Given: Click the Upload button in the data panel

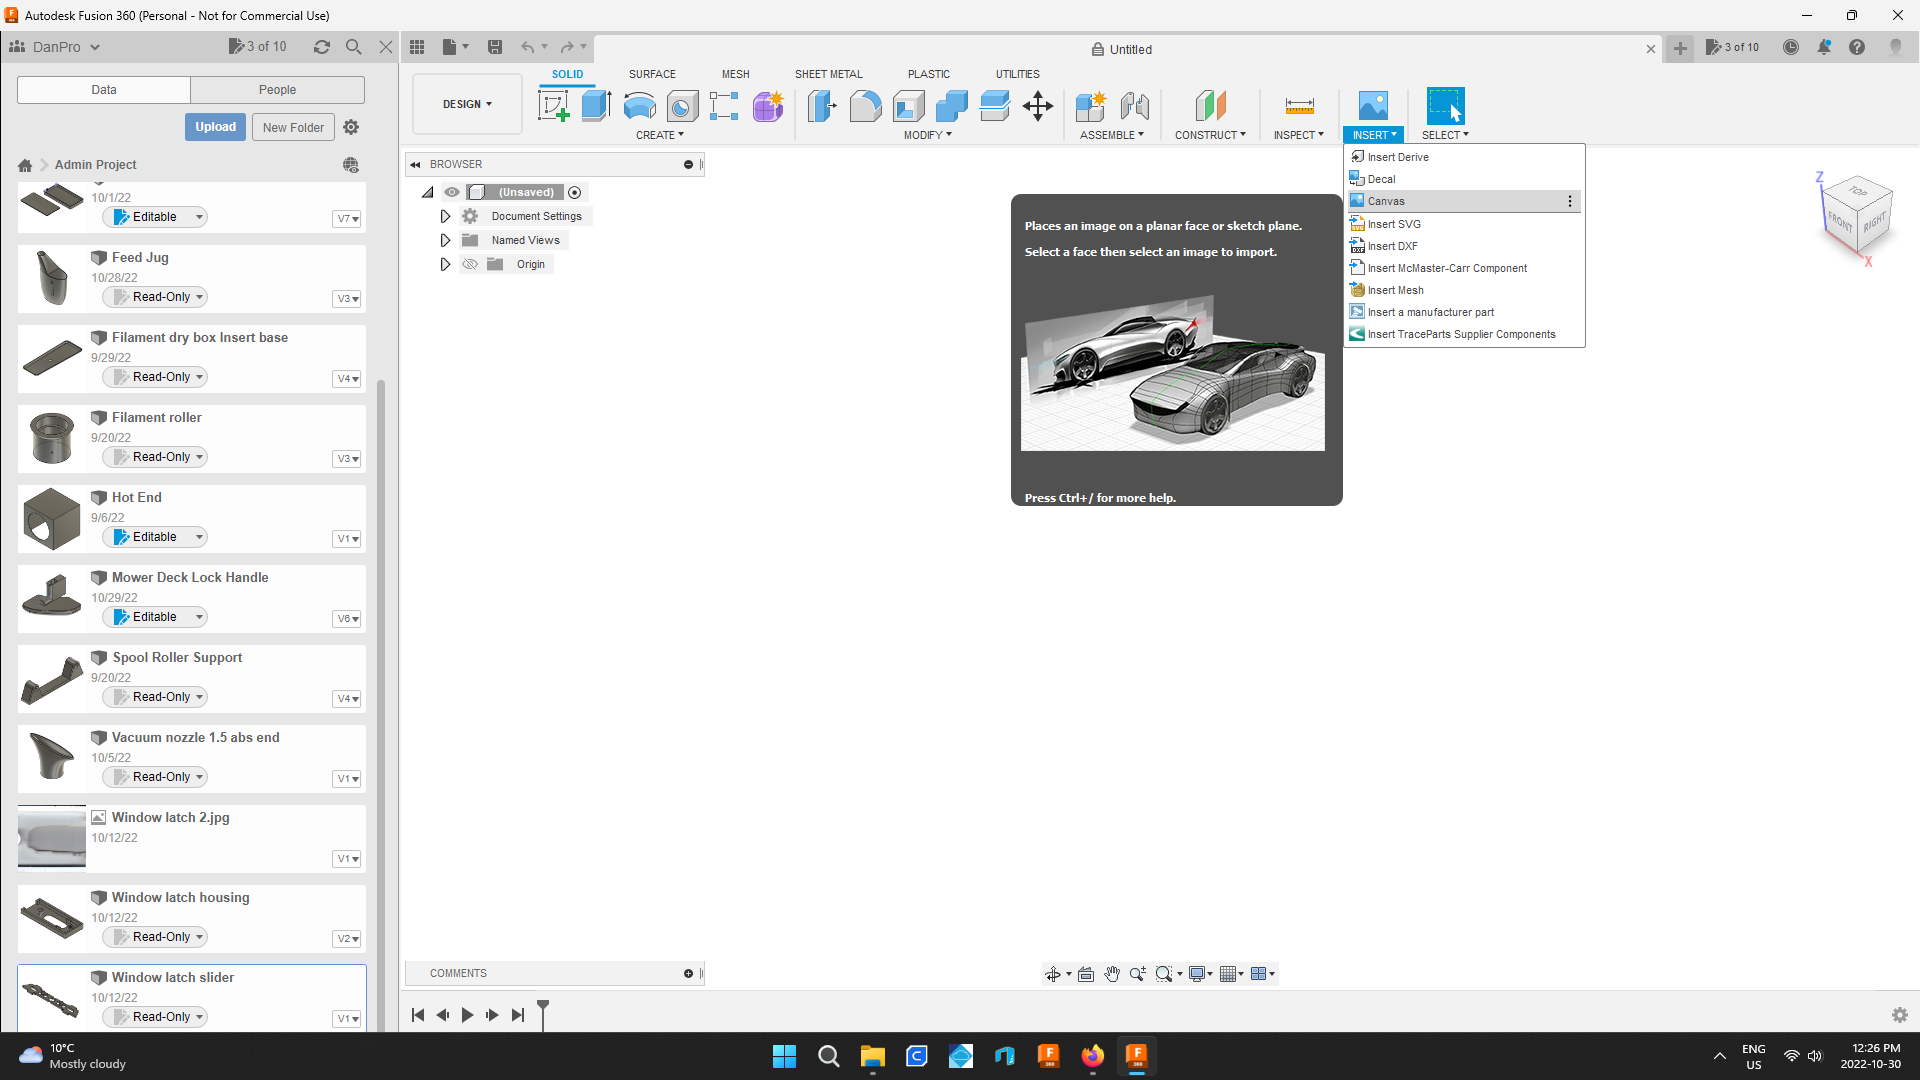Looking at the screenshot, I should coord(214,127).
